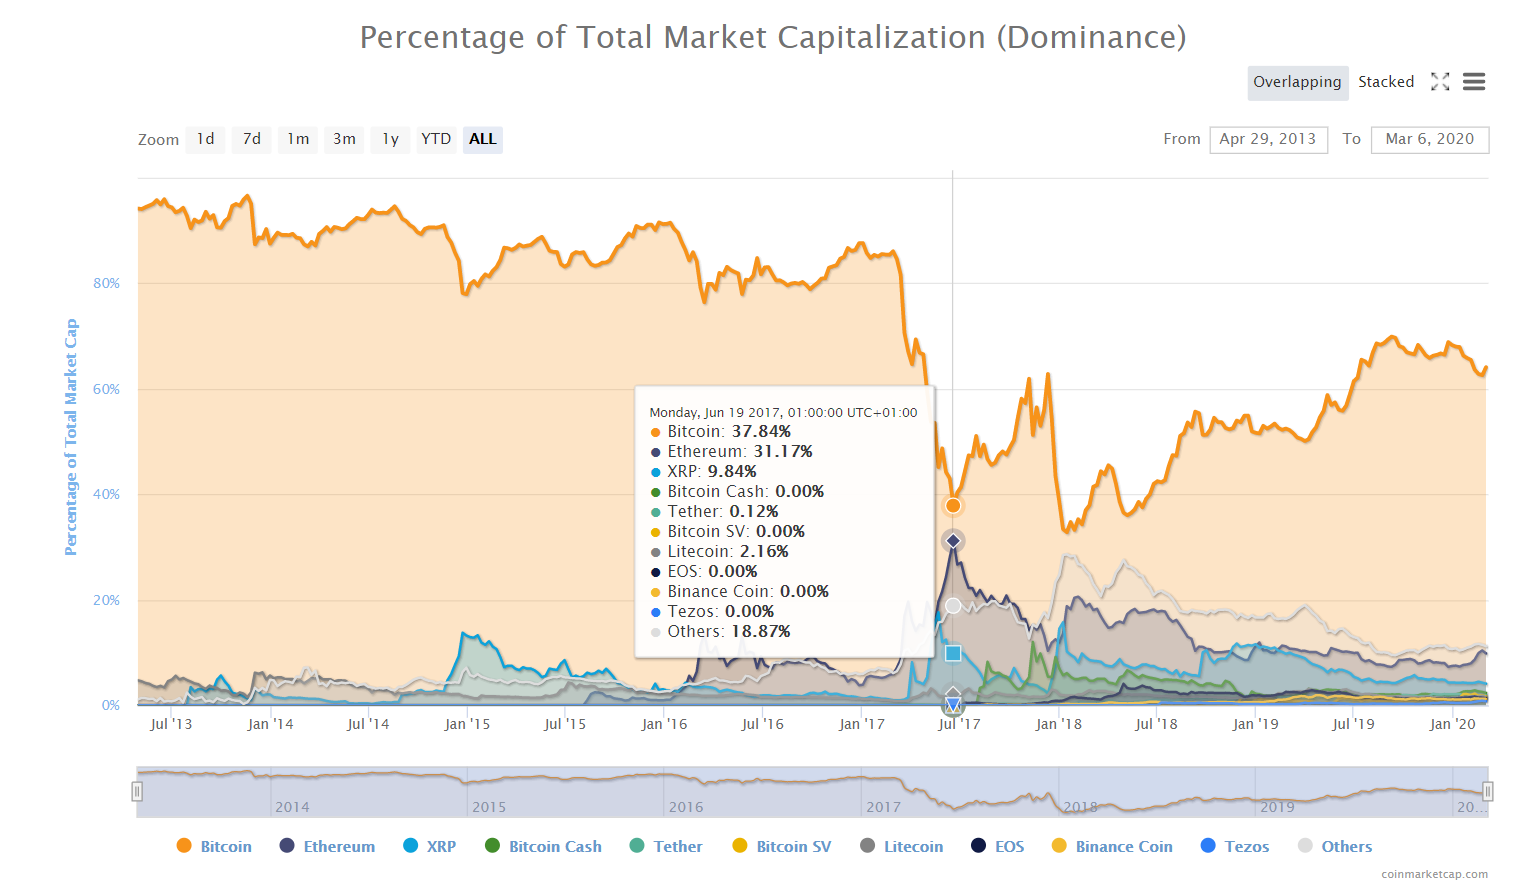Set zoom range to 1y
Image resolution: width=1525 pixels, height=896 pixels.
(x=390, y=139)
